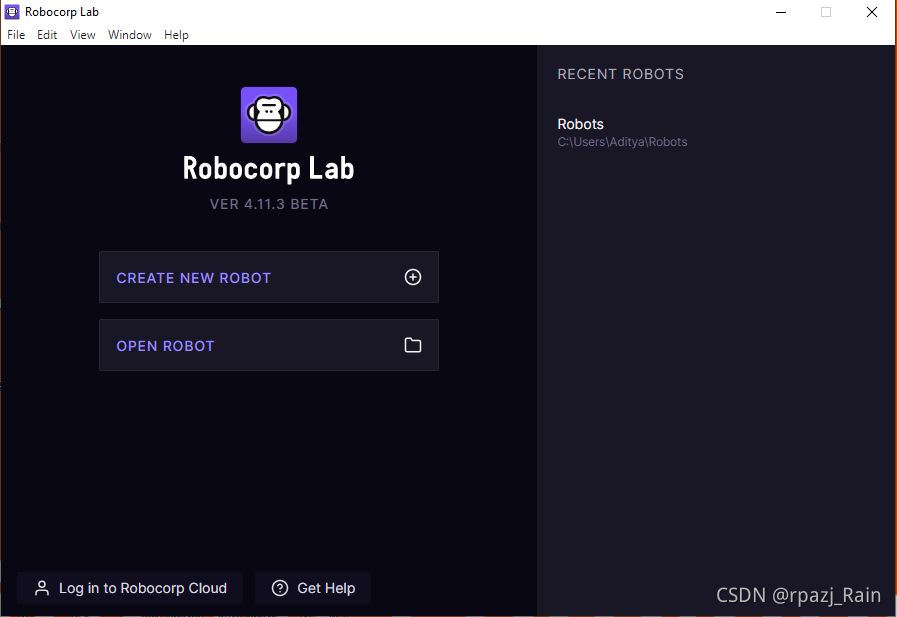Viewport: 897px width, 617px height.
Task: Click the Robocorp Lab title bar app icon
Action: (x=12, y=11)
